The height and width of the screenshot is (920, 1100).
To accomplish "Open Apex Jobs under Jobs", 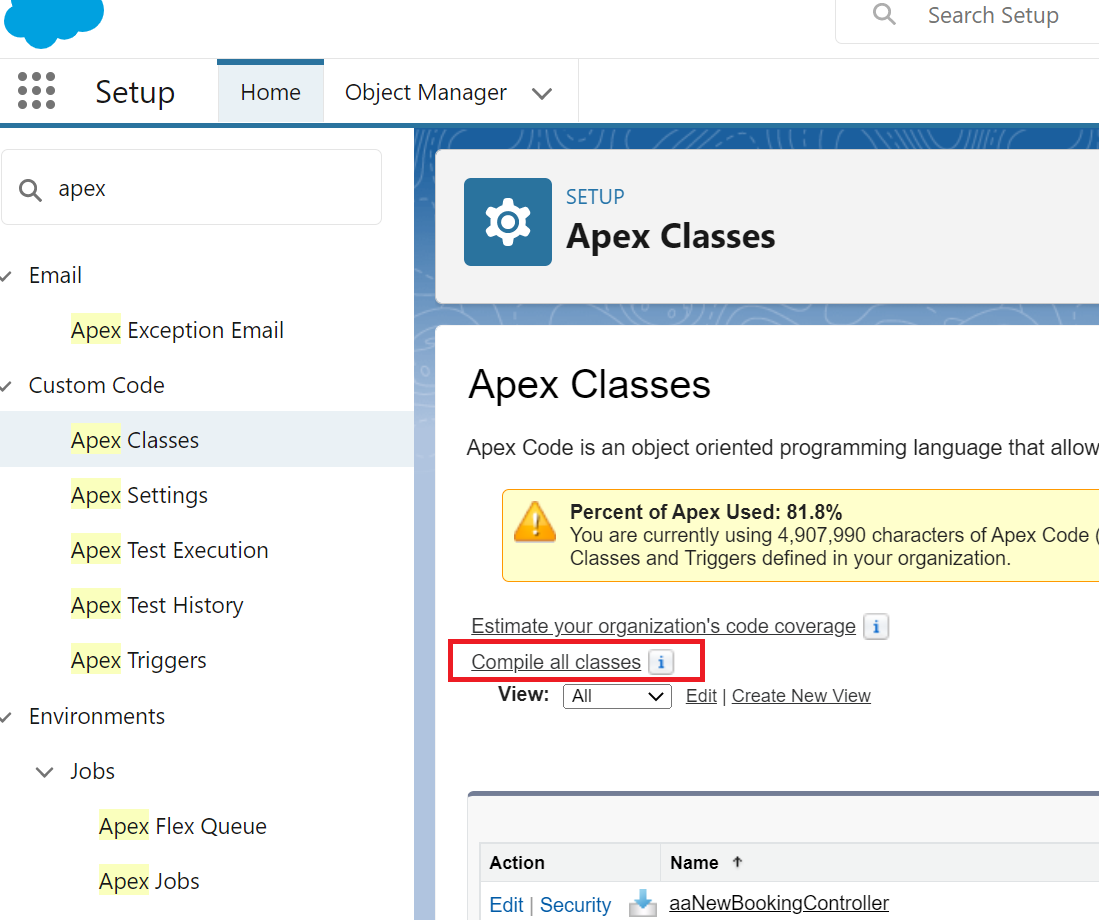I will 149,881.
